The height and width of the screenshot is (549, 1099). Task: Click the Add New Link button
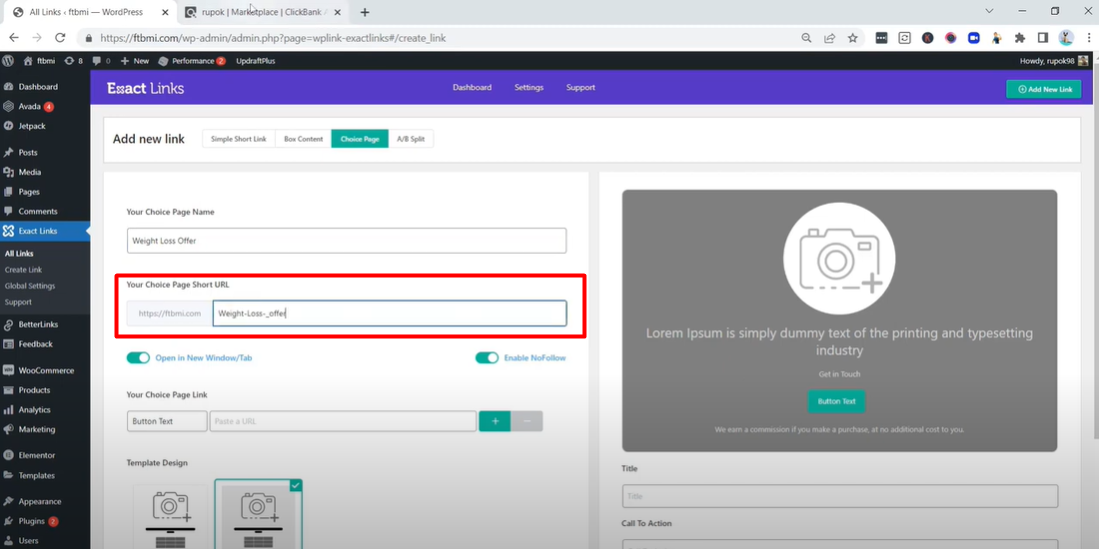tap(1044, 89)
